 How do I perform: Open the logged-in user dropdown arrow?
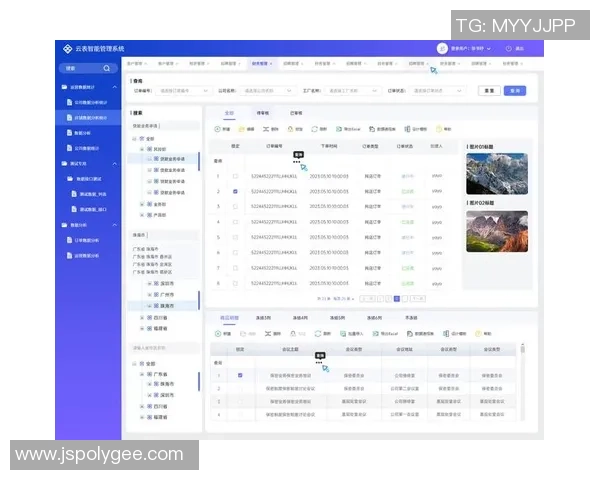489,49
